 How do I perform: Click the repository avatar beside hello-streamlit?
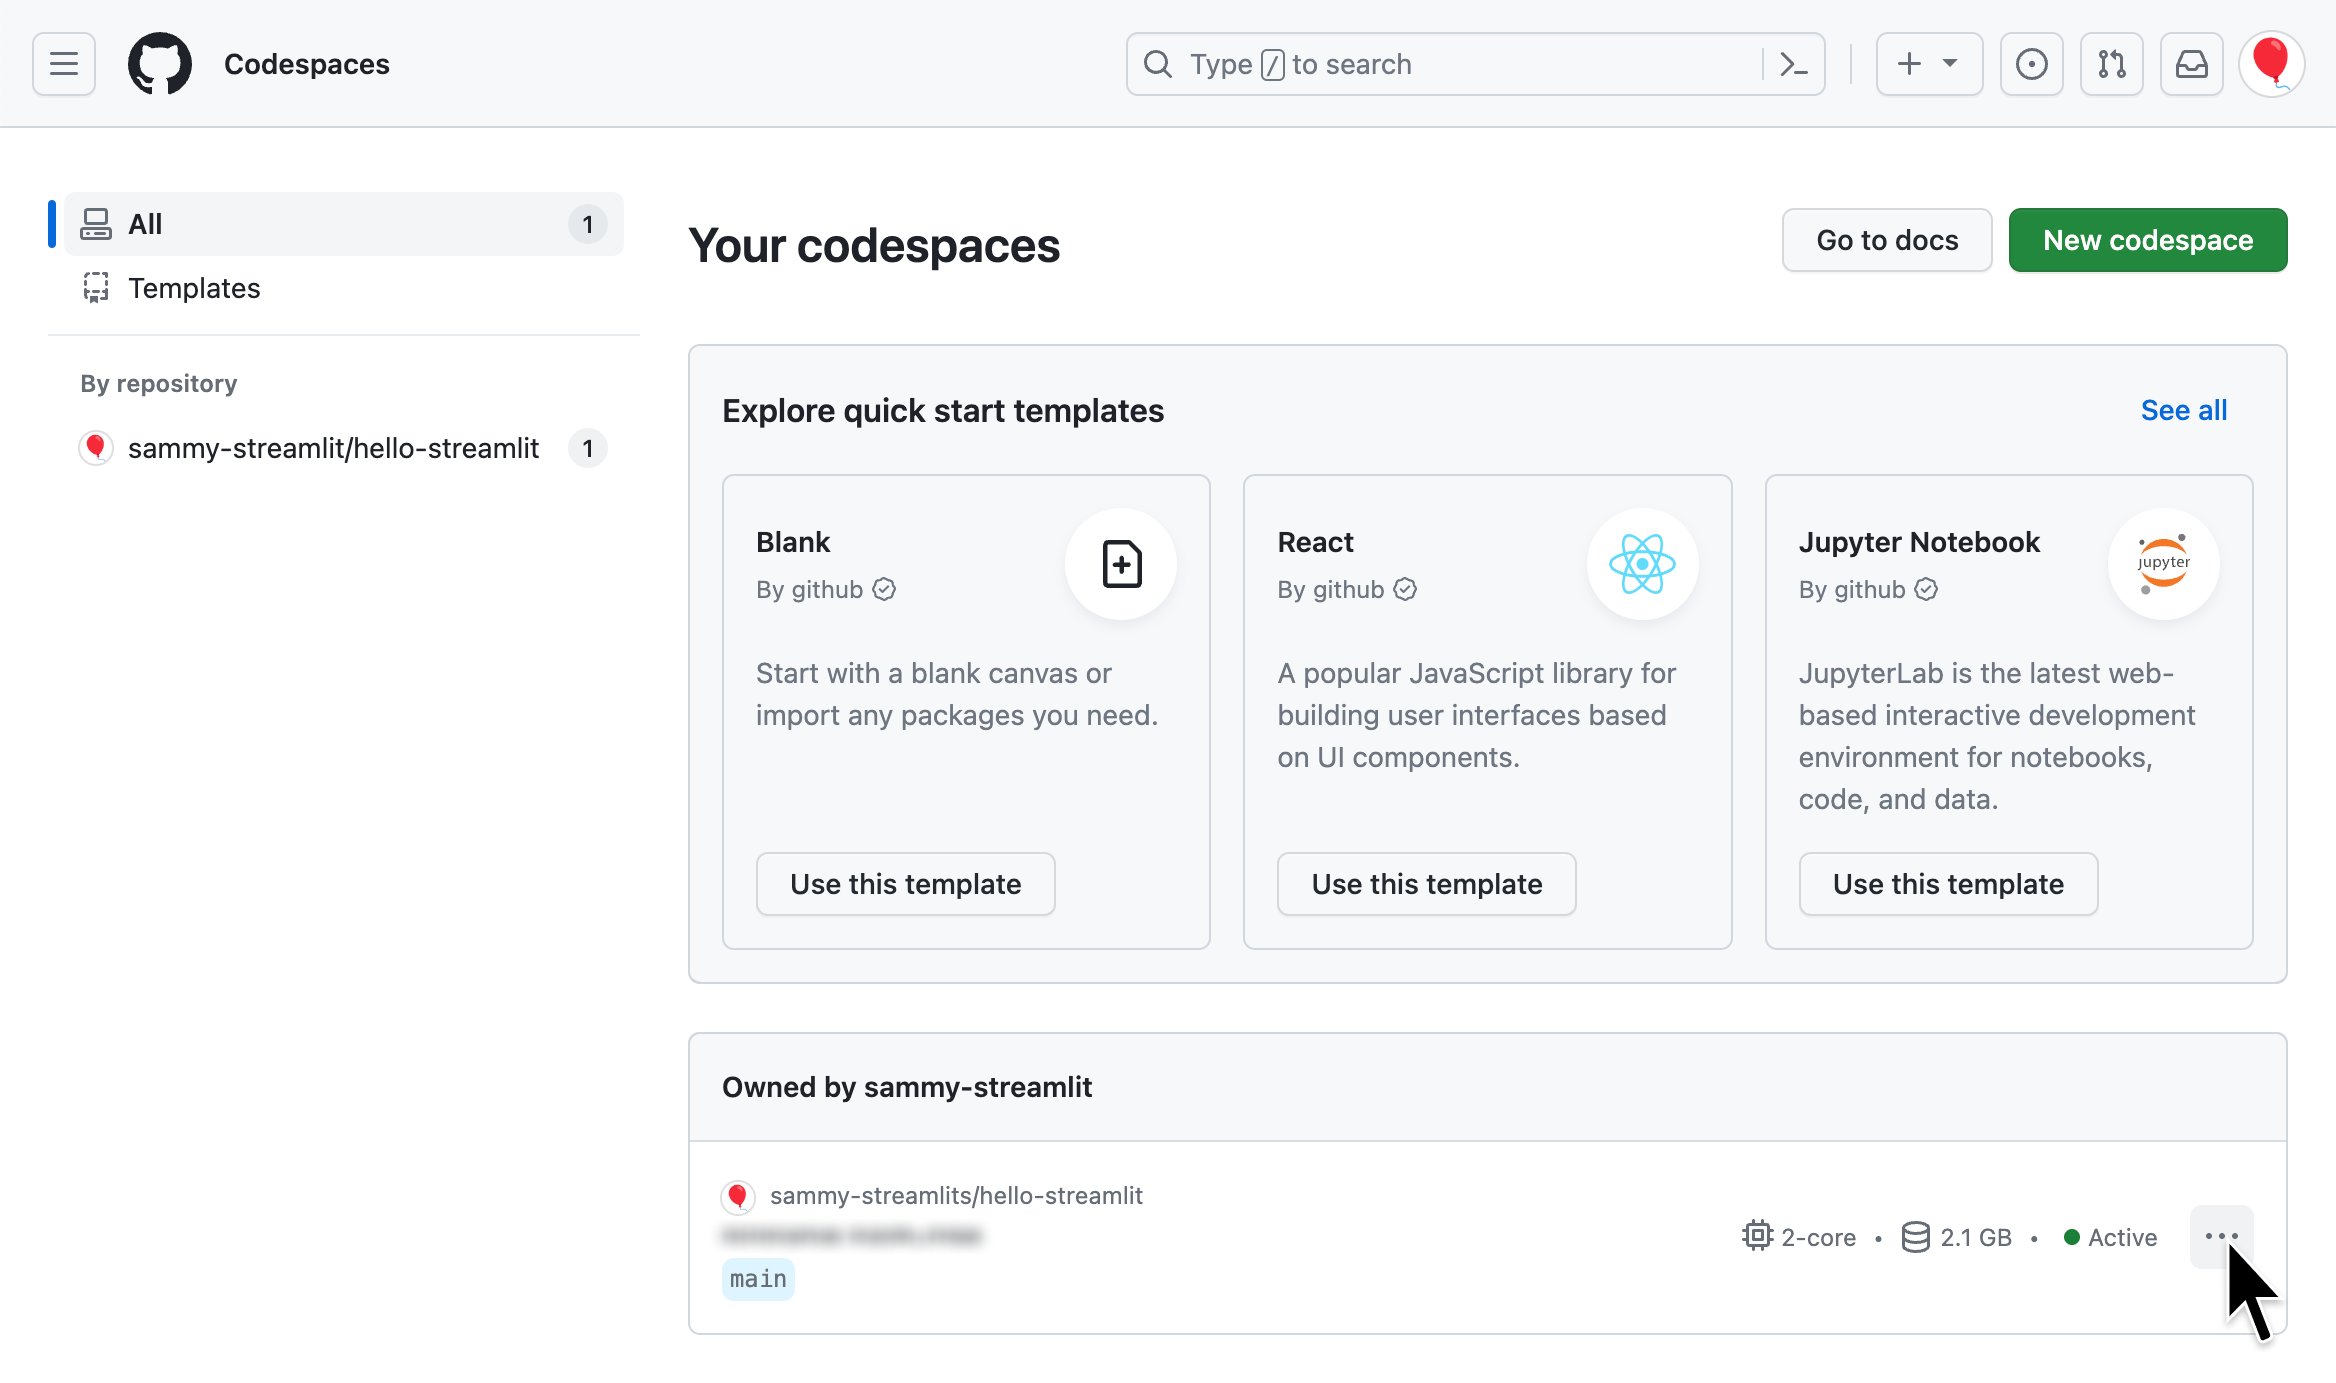tap(739, 1196)
